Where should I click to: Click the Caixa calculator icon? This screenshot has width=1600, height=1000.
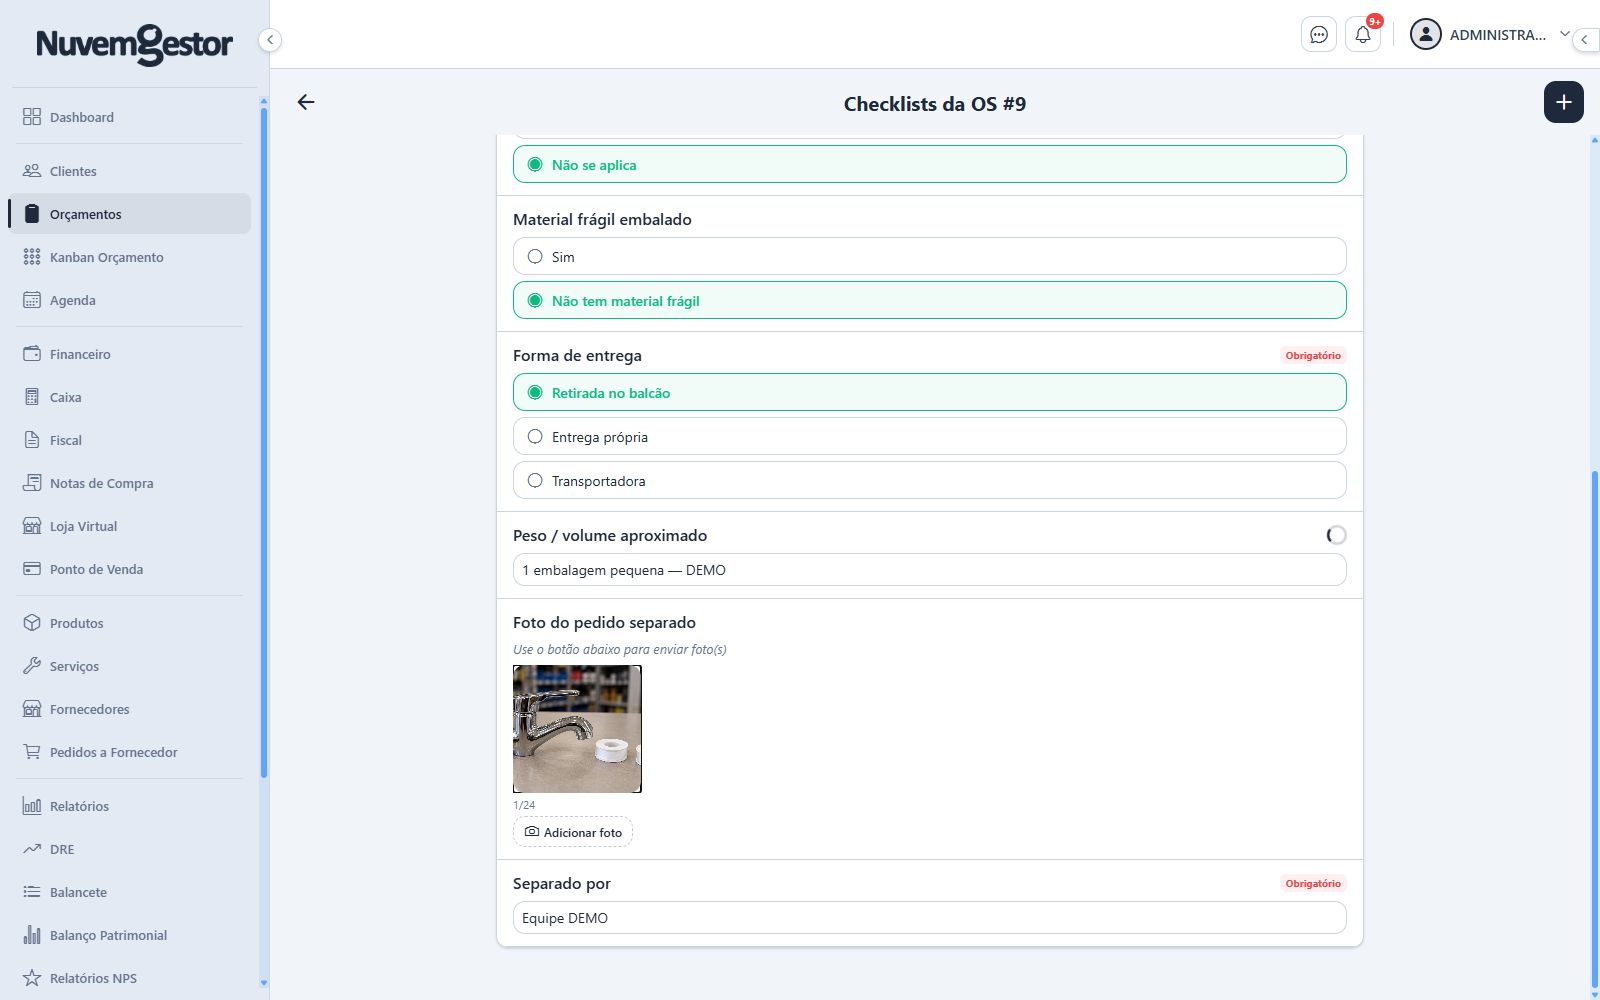click(x=32, y=397)
